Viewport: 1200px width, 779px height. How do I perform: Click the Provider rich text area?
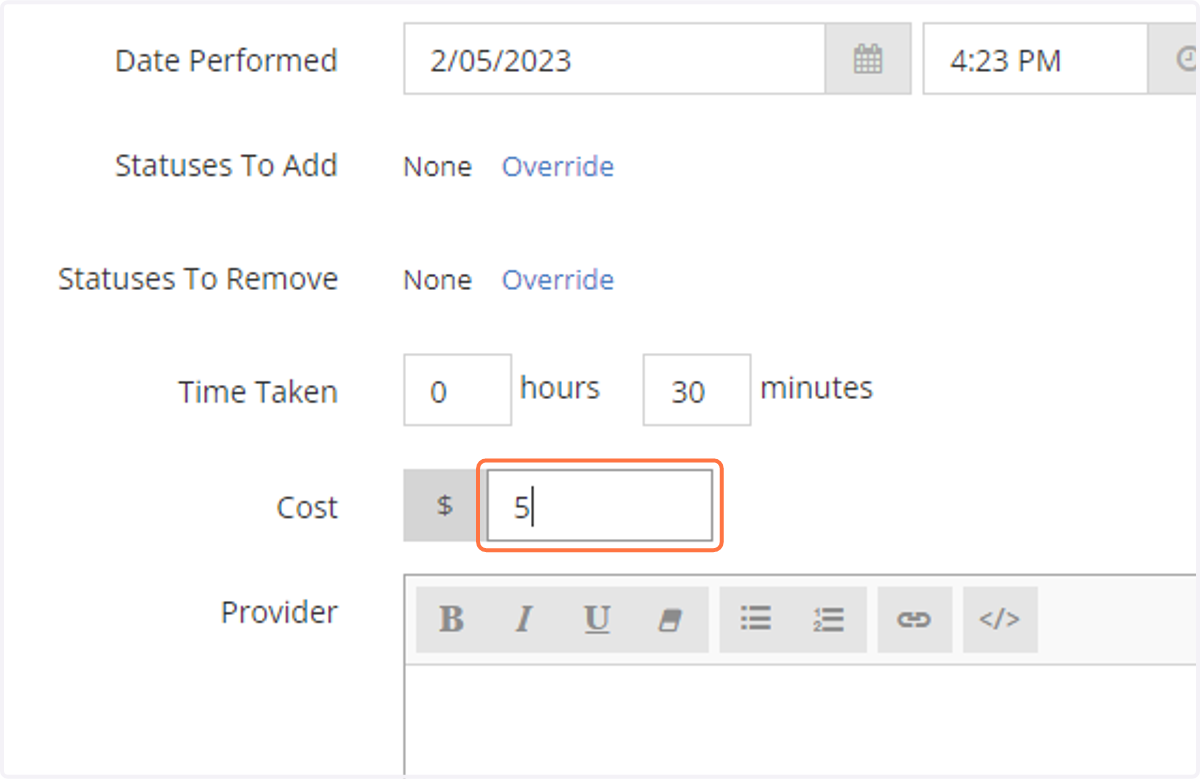pos(800,718)
